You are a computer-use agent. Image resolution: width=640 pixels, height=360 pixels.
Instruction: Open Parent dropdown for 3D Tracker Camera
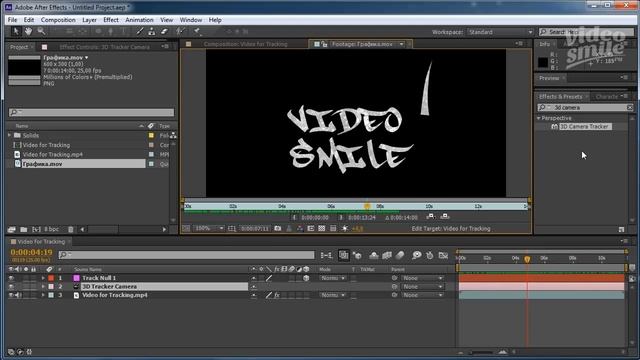point(422,287)
